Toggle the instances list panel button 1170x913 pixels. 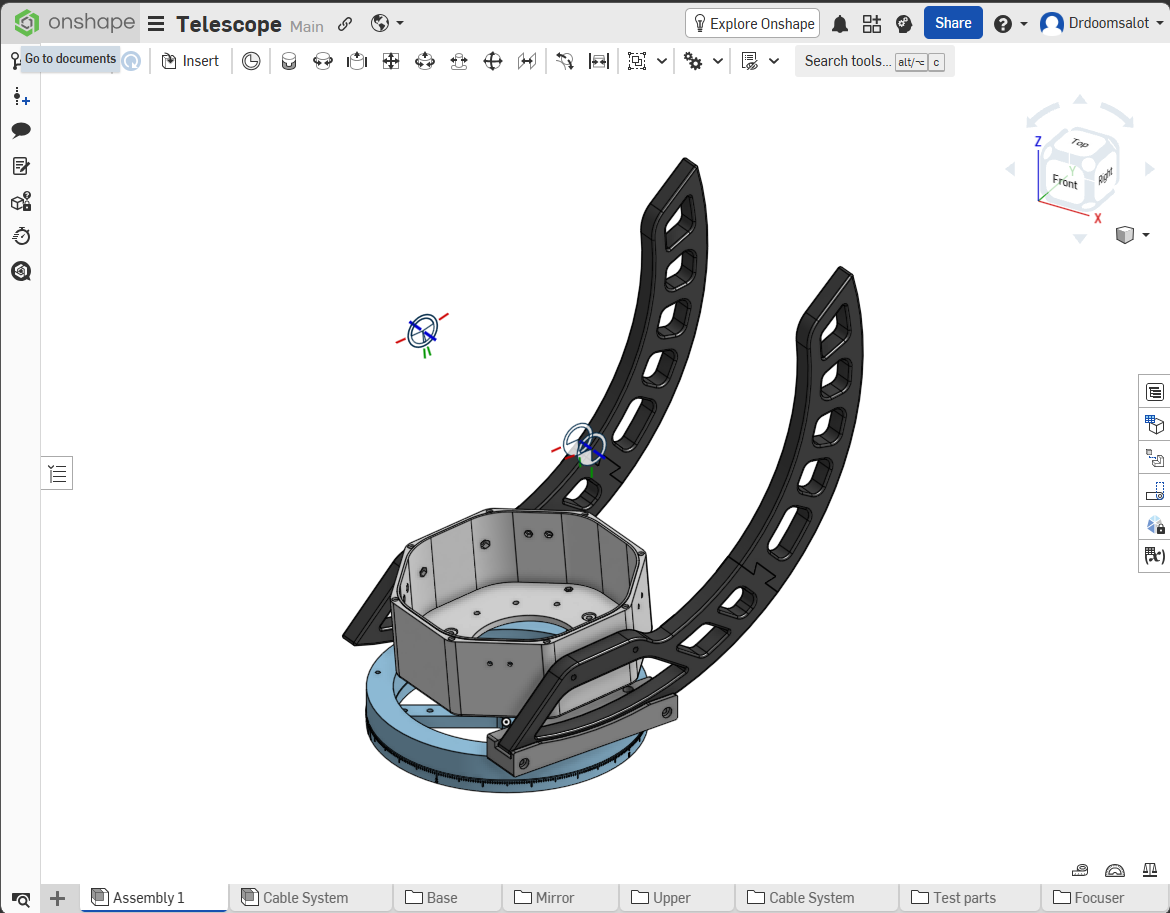pos(57,474)
